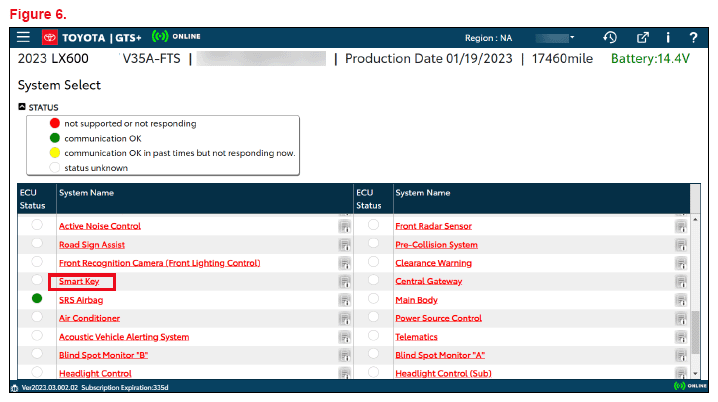Open the Front Radar Sensor system
Screen dimensions: 718x402
click(434, 226)
